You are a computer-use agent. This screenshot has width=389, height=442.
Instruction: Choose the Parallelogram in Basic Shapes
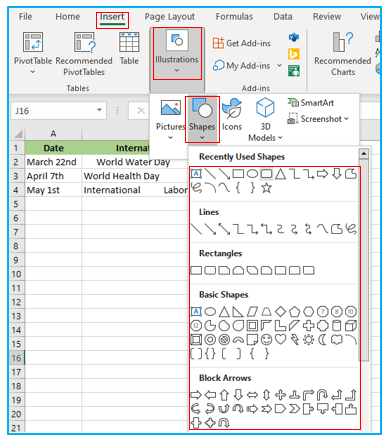[x=252, y=312]
